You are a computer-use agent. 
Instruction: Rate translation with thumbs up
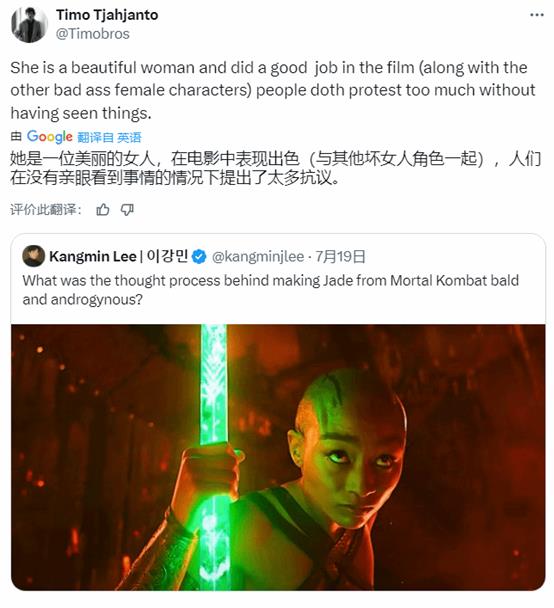(103, 210)
